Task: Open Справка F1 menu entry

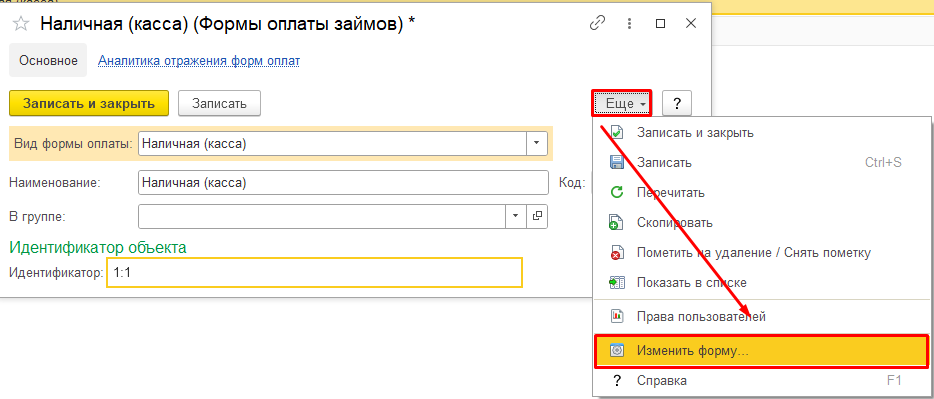Action: (x=762, y=381)
